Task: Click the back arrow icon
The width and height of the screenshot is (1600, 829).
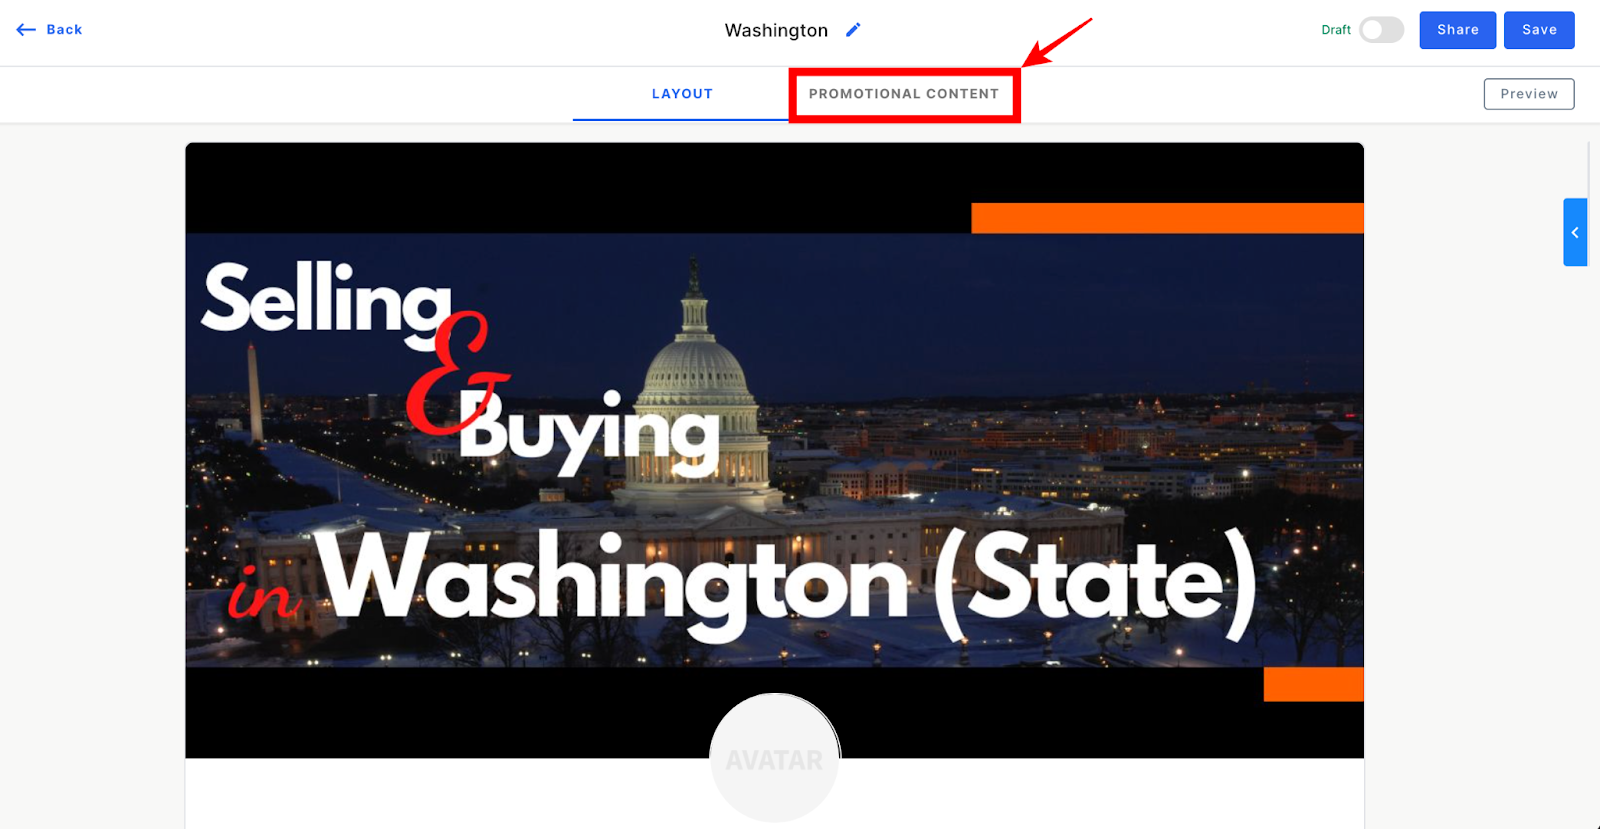Action: [26, 30]
